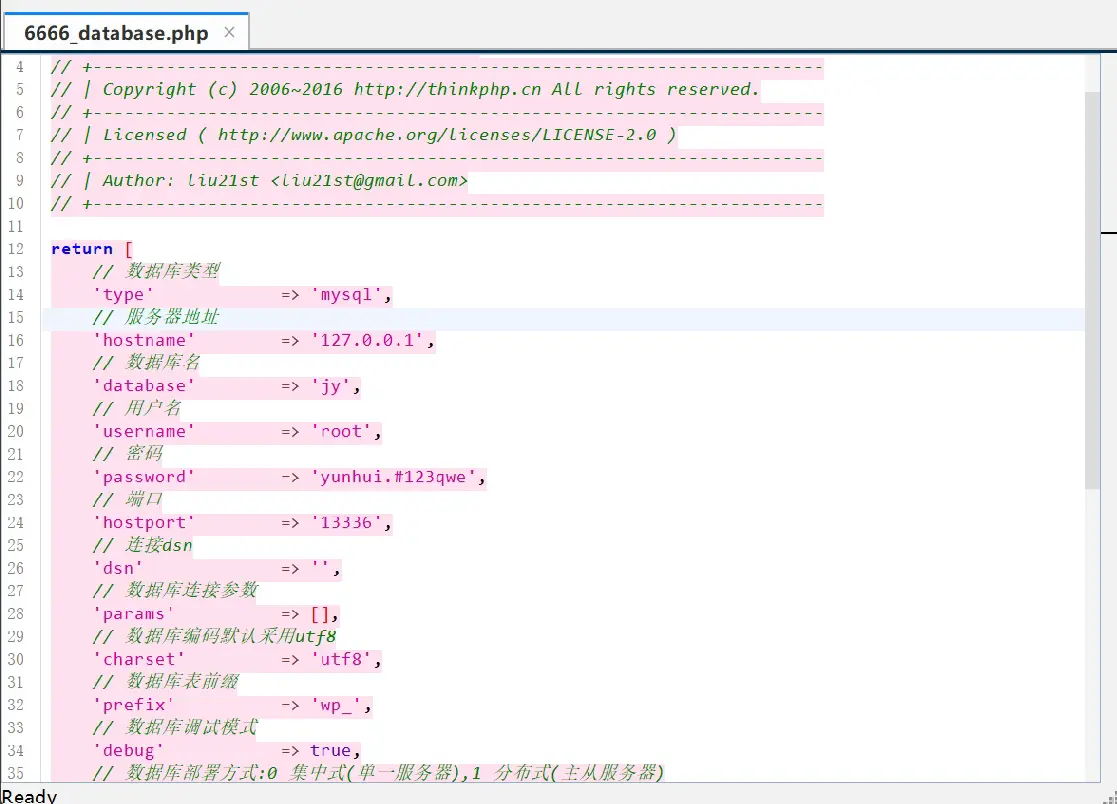Click the 连接dsn comment on line 25
1117x804 pixels.
pyautogui.click(x=142, y=545)
